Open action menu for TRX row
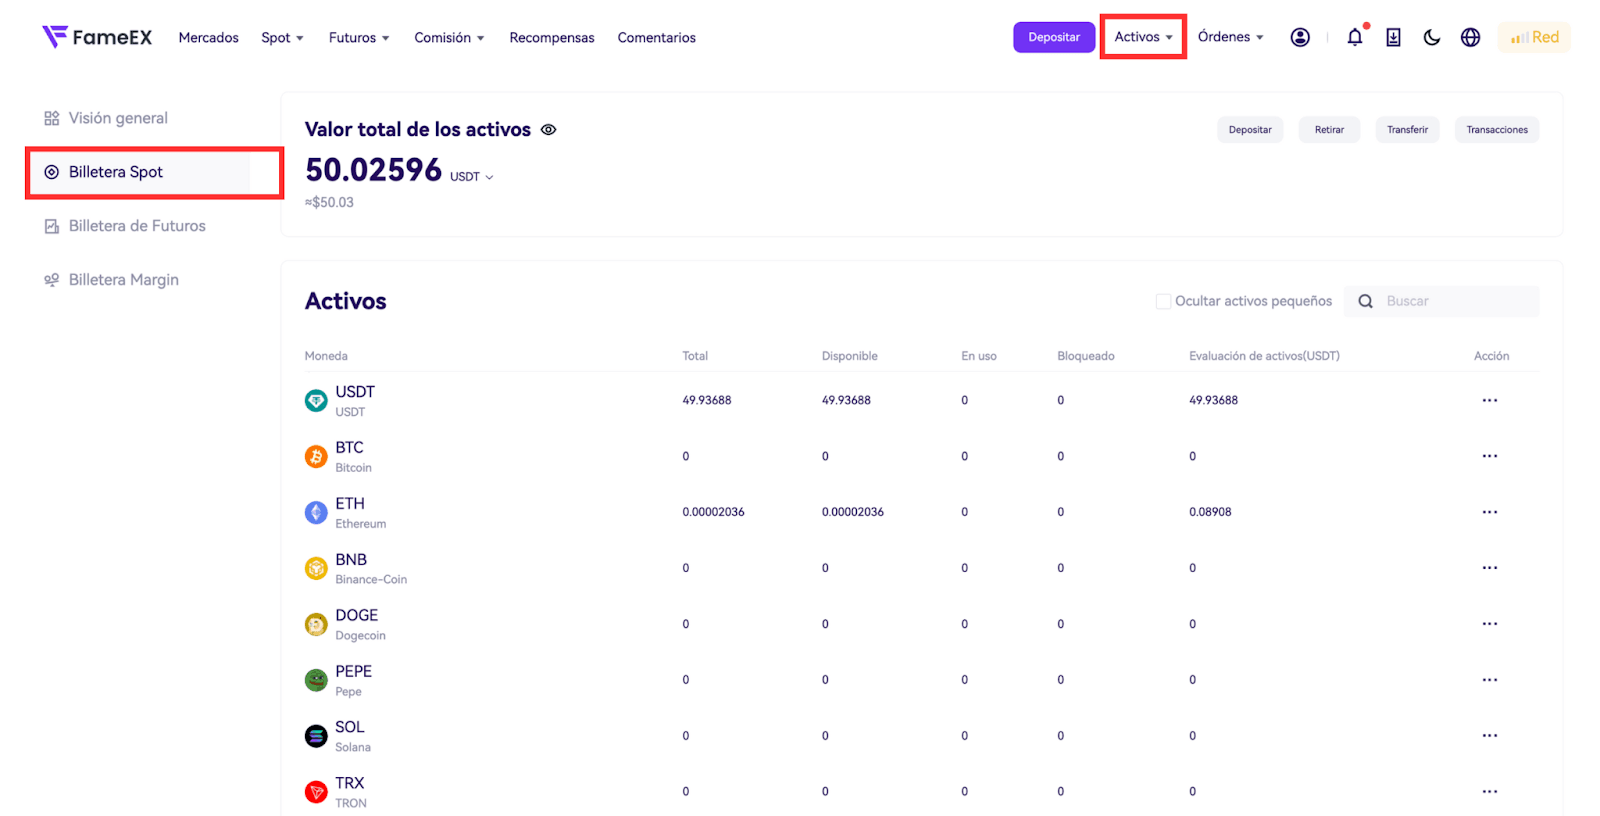This screenshot has height=816, width=1600. coord(1490,791)
